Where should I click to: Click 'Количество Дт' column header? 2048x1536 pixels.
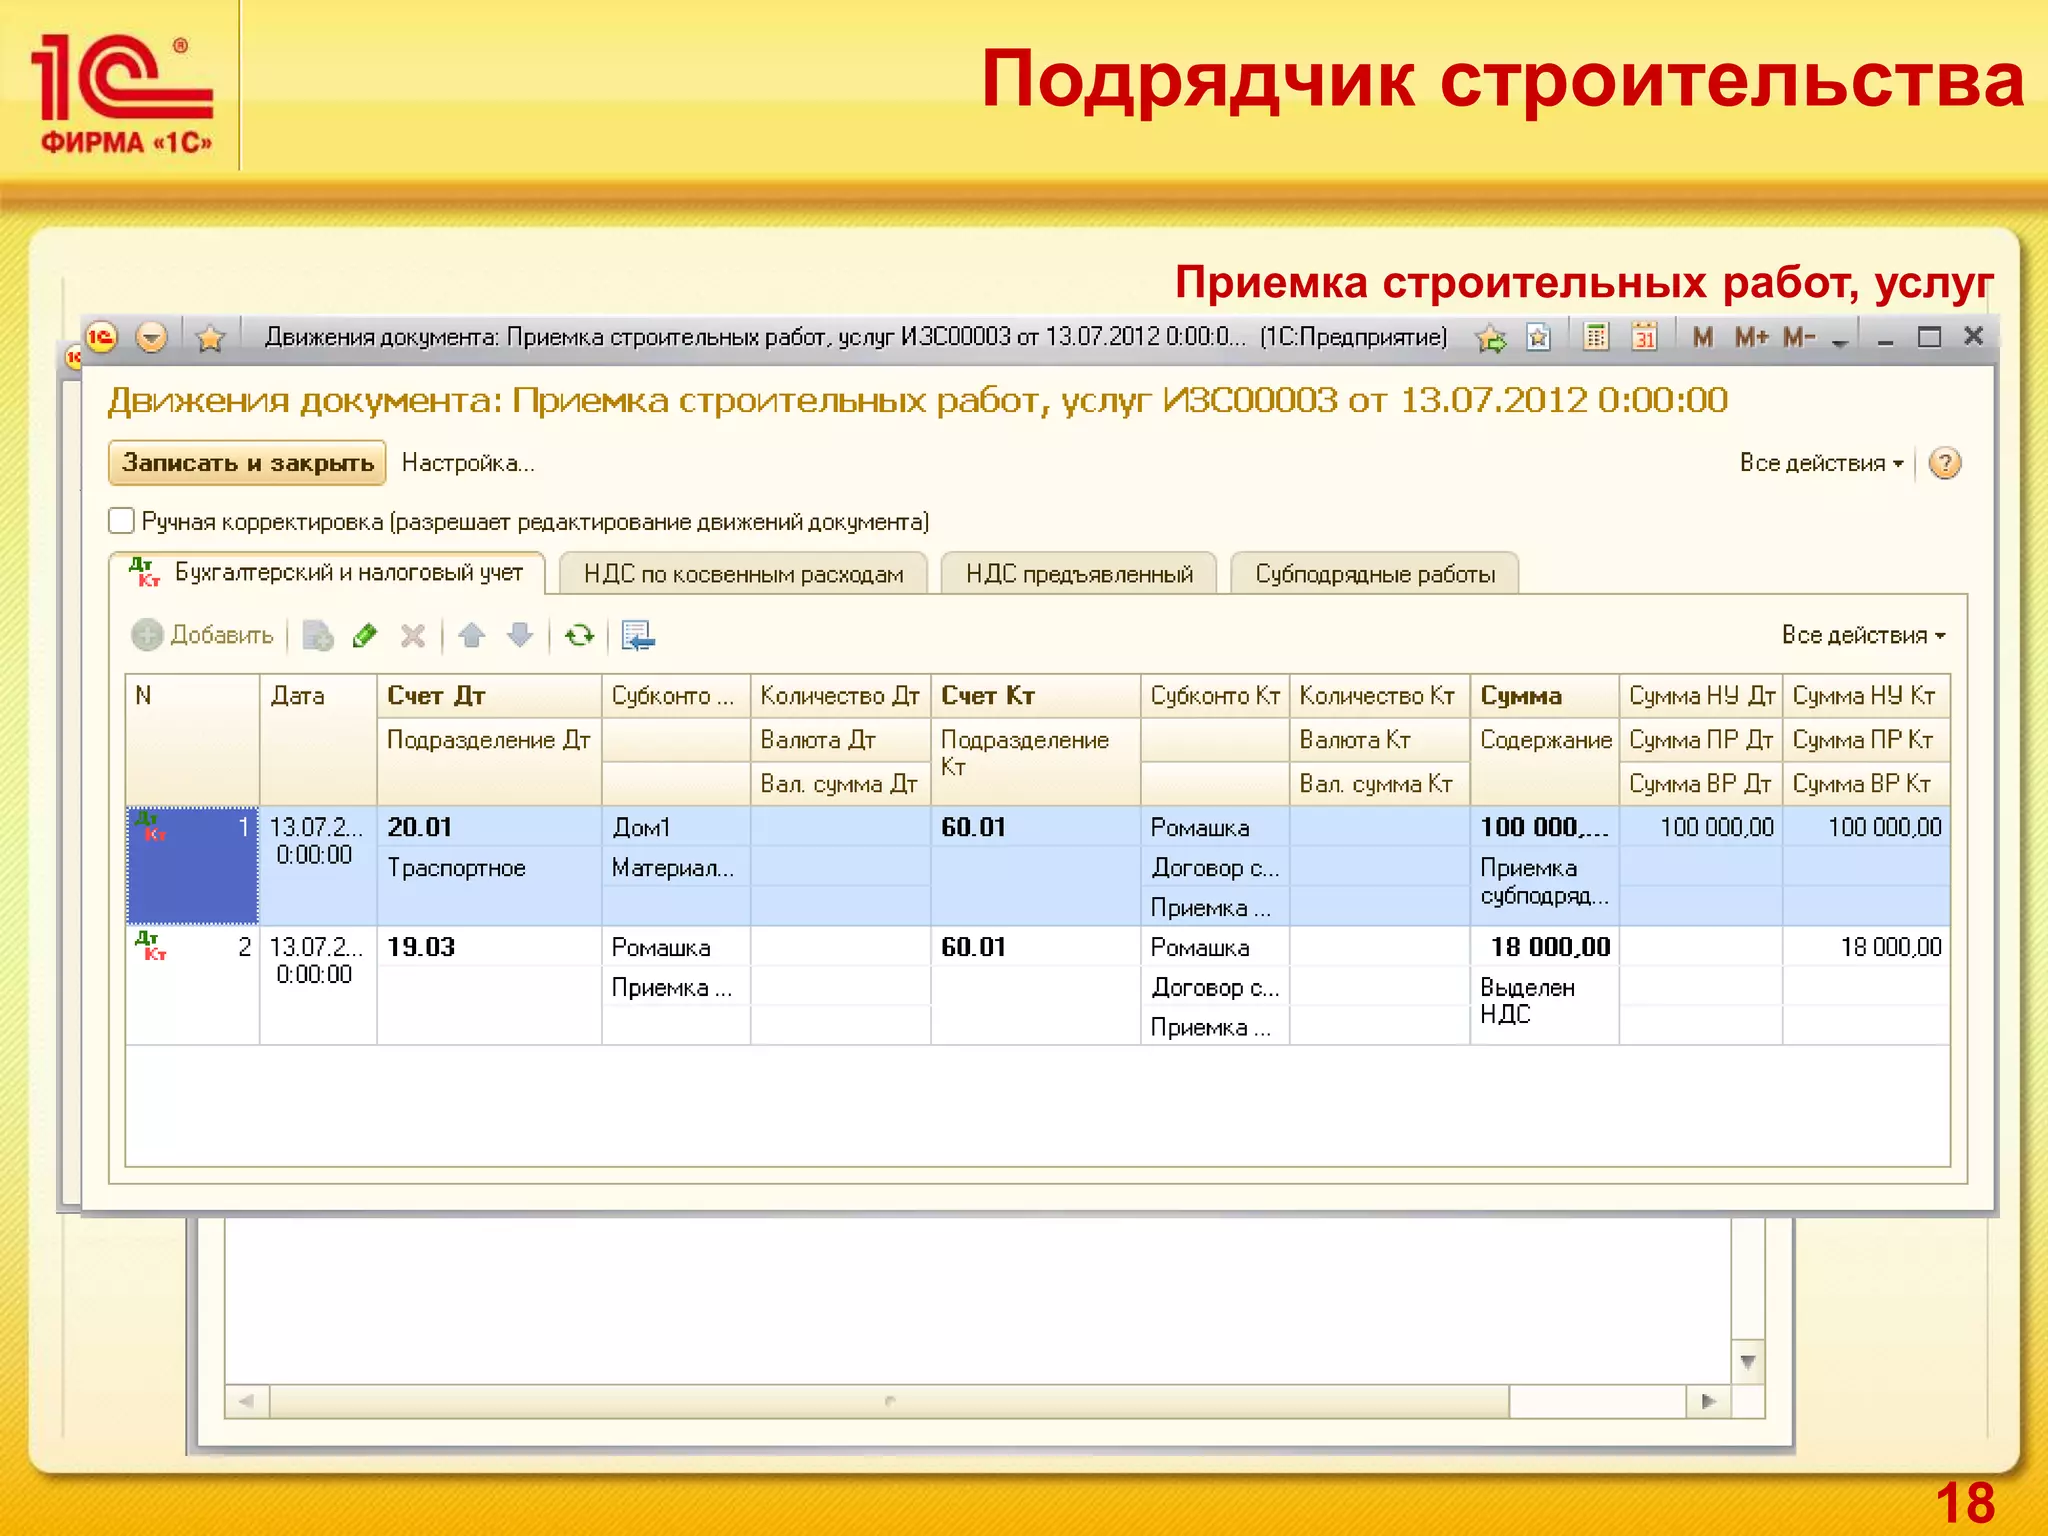pyautogui.click(x=840, y=696)
